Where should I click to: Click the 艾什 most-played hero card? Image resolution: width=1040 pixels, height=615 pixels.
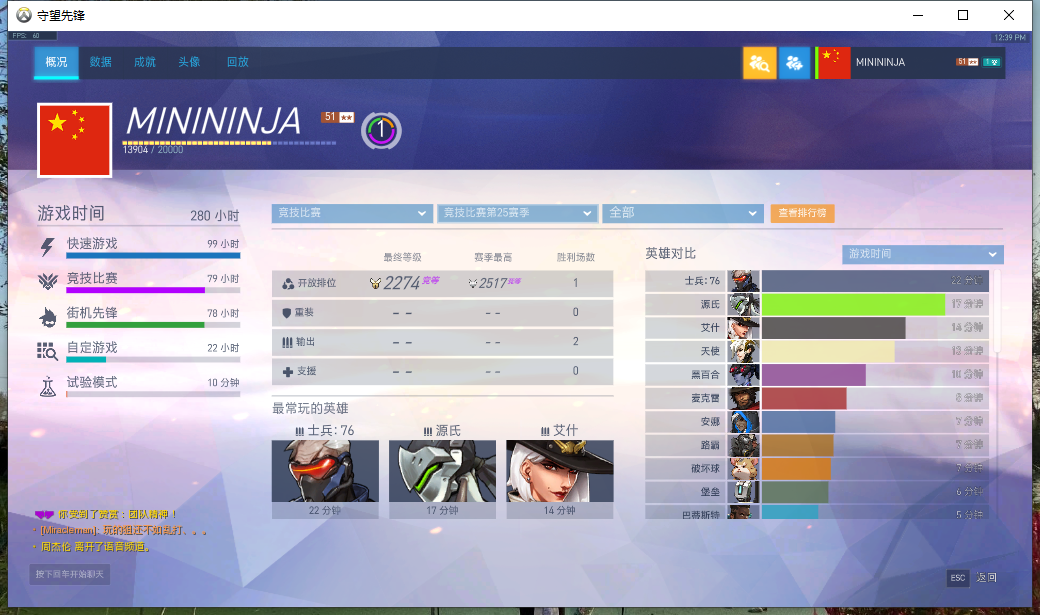tap(560, 479)
